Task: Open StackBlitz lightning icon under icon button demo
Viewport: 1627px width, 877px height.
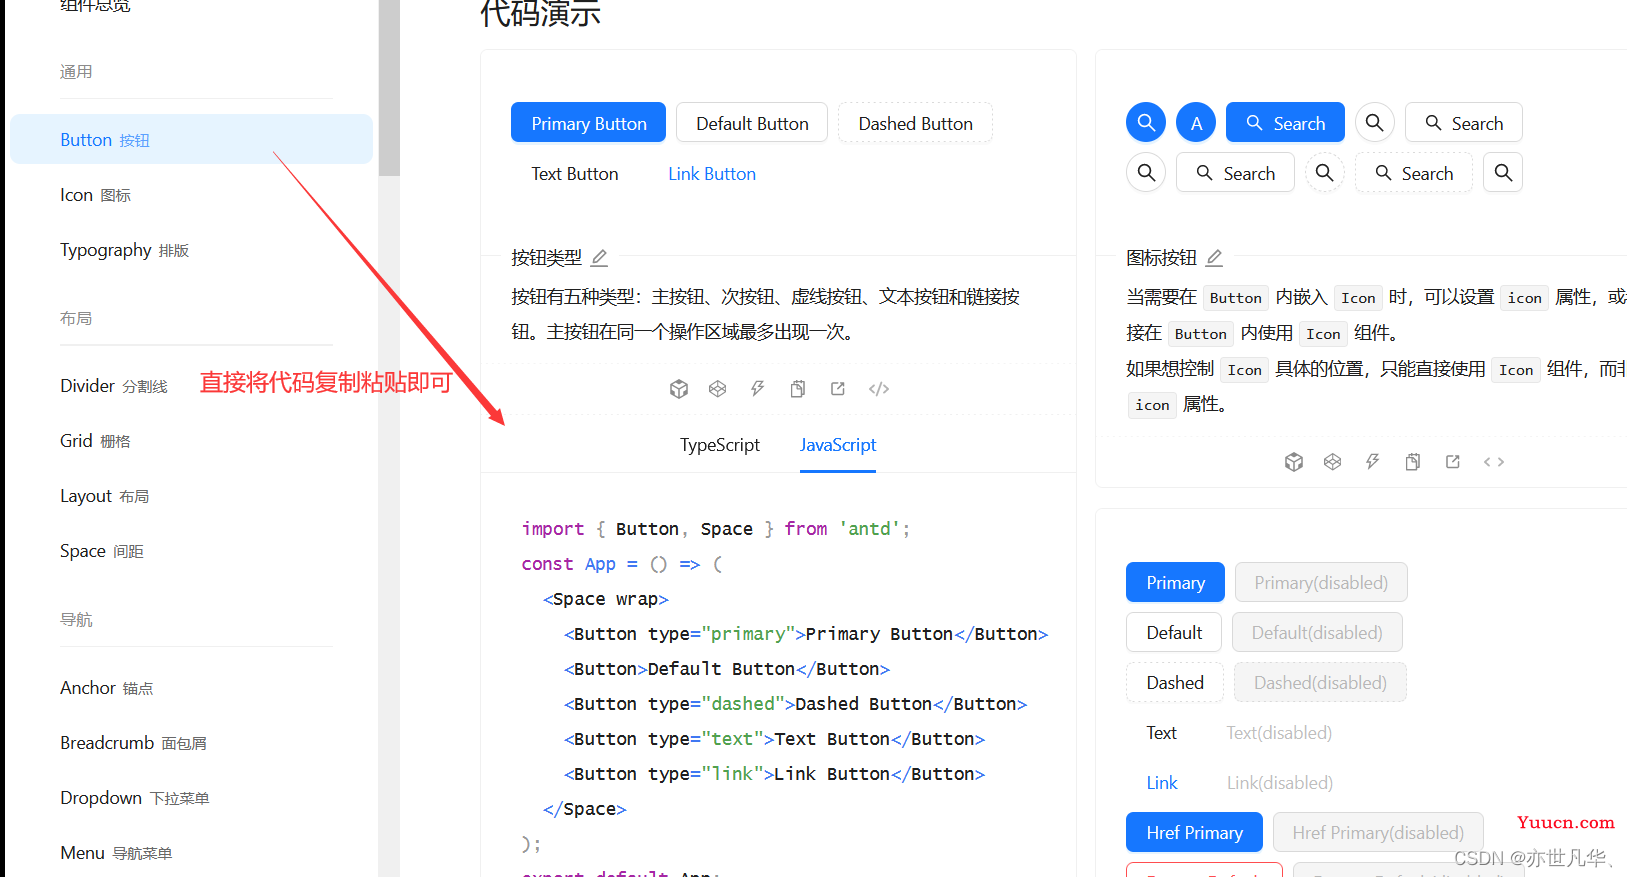Action: pos(1373,462)
